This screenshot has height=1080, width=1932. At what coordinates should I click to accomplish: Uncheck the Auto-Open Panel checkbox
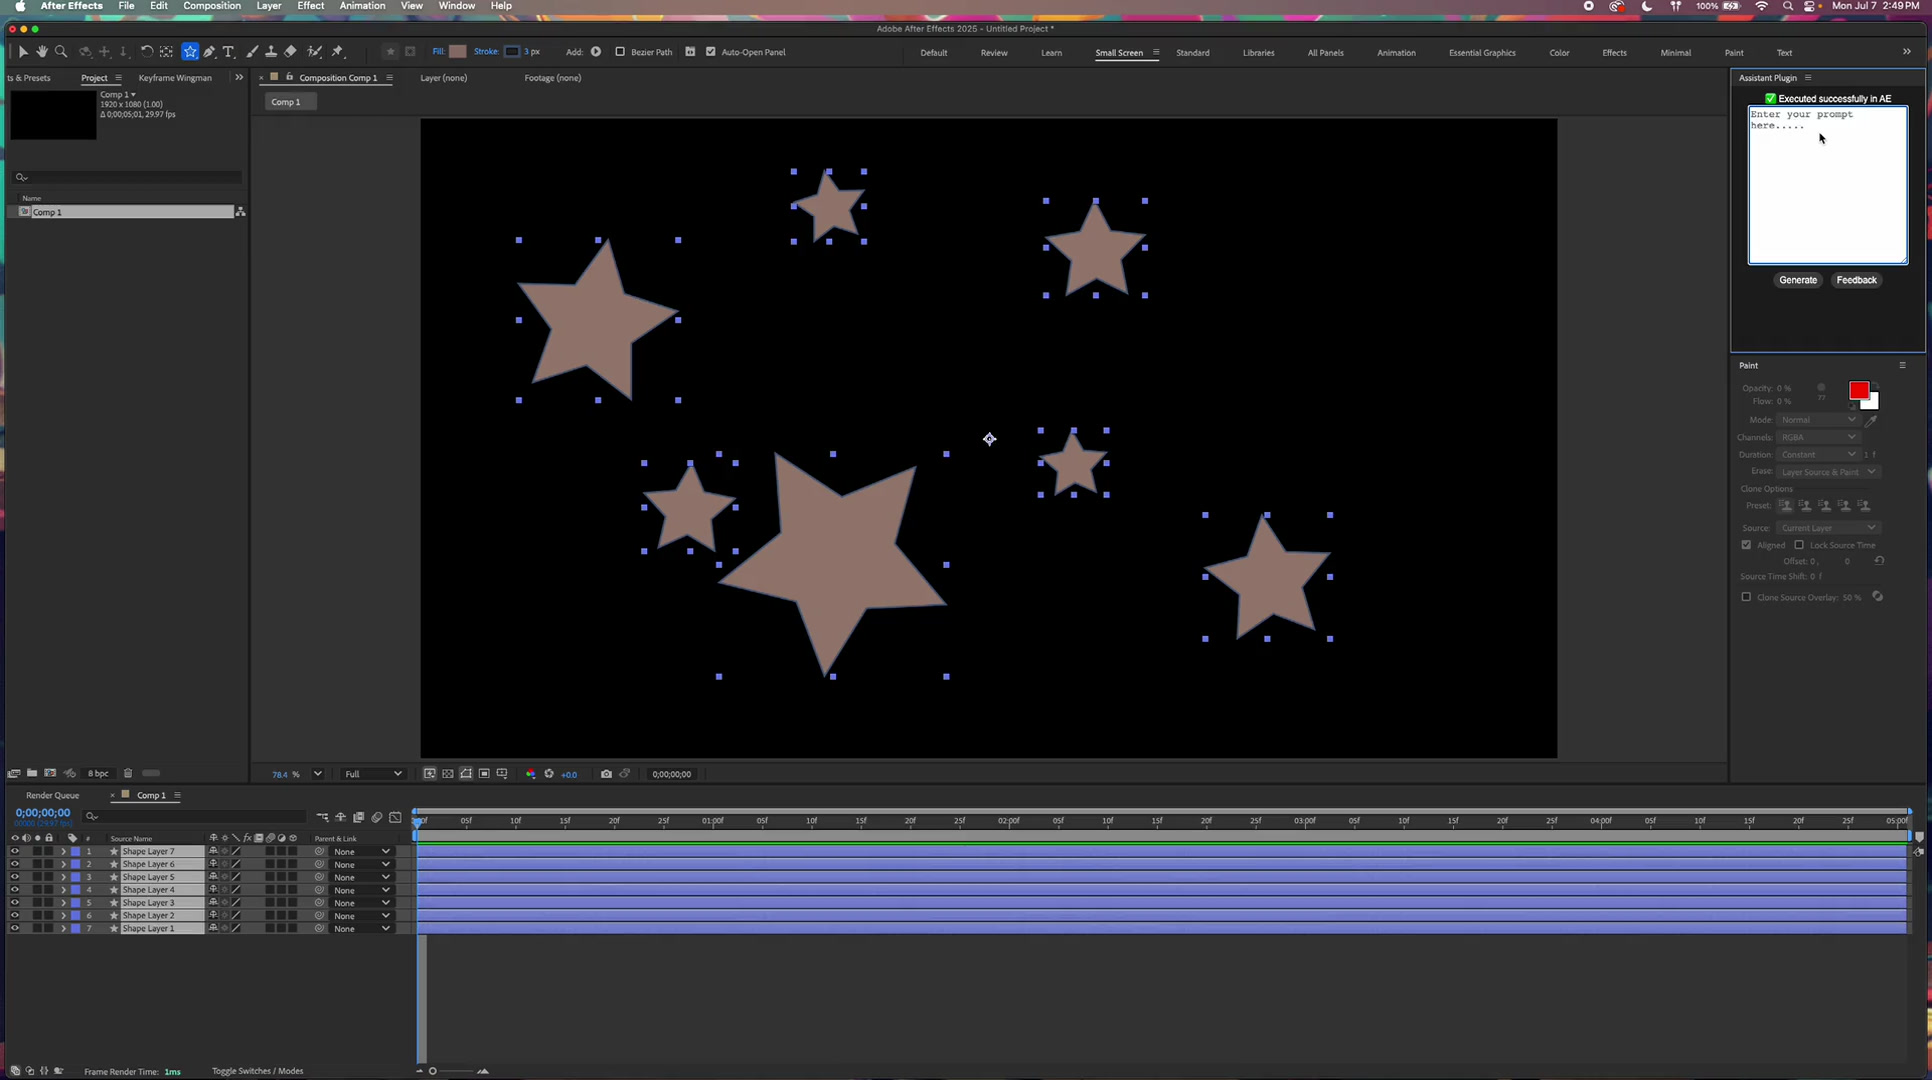coord(711,52)
